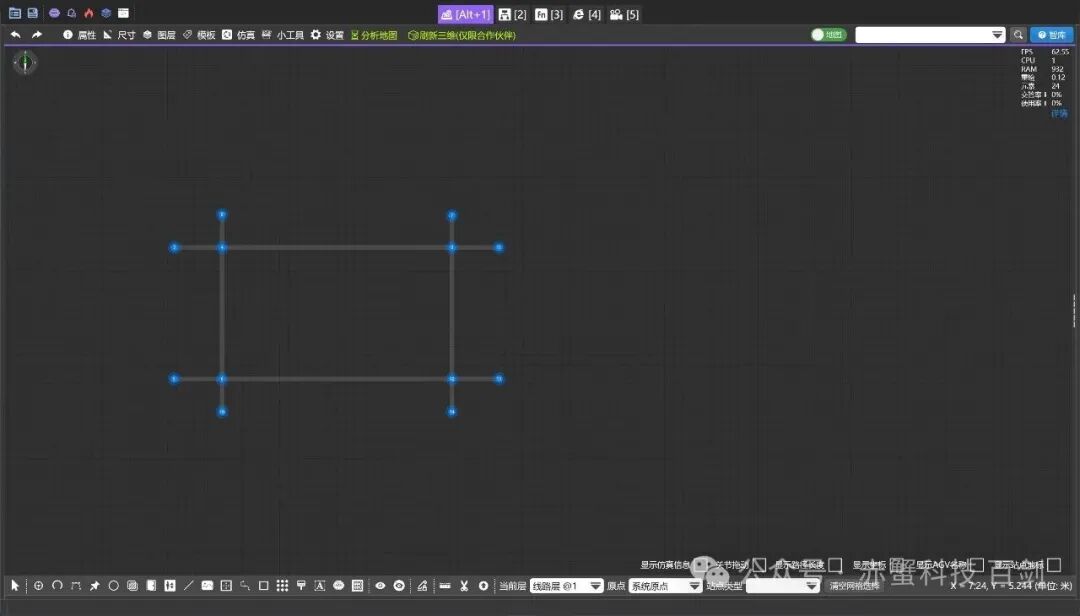The image size is (1080, 616).
Task: Click the ruler measure tool
Action: pos(445,586)
